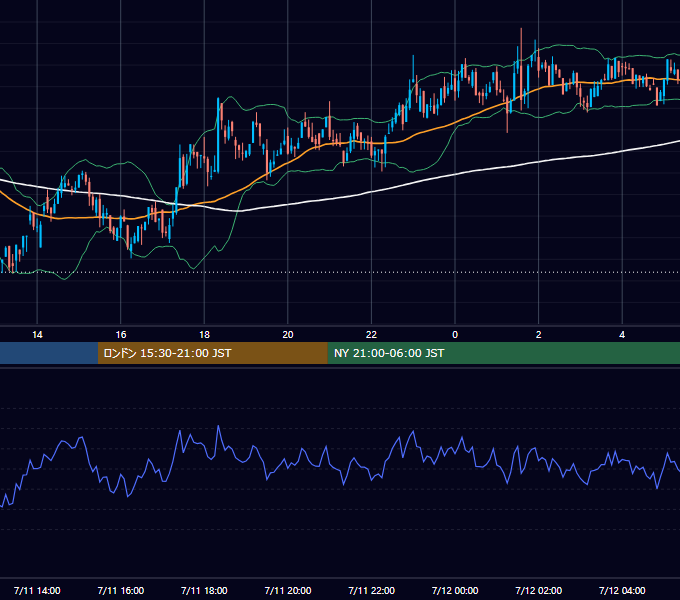The height and width of the screenshot is (600, 680).
Task: Click the hour label 16 on price chart axis
Action: click(x=121, y=335)
